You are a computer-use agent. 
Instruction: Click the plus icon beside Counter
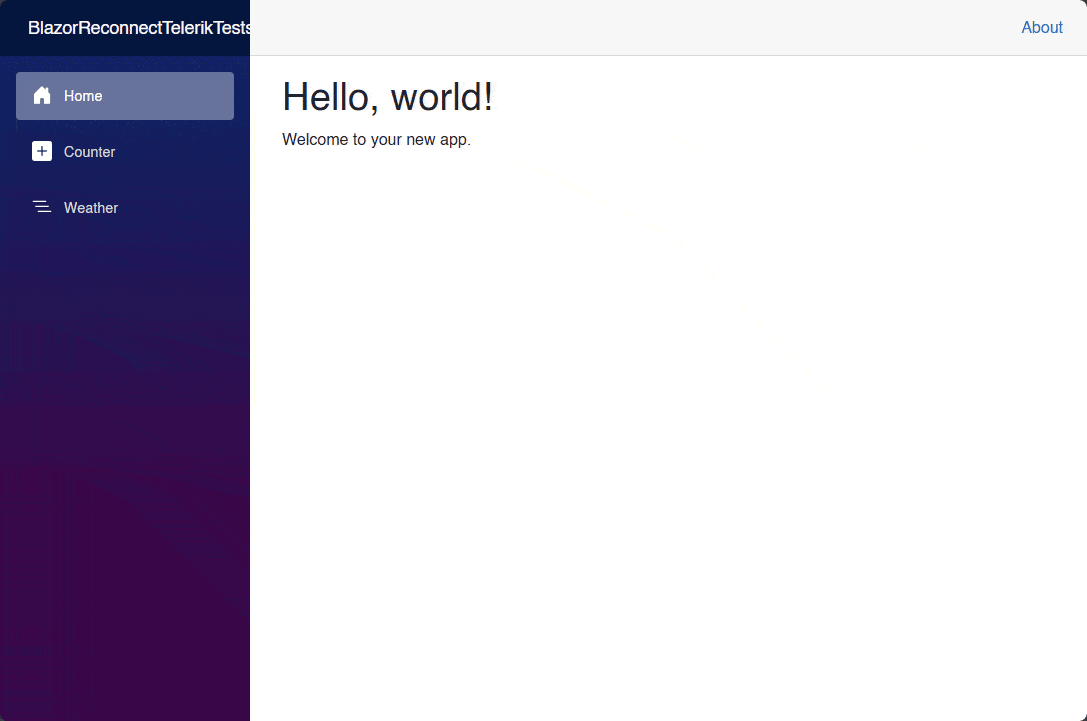point(42,151)
